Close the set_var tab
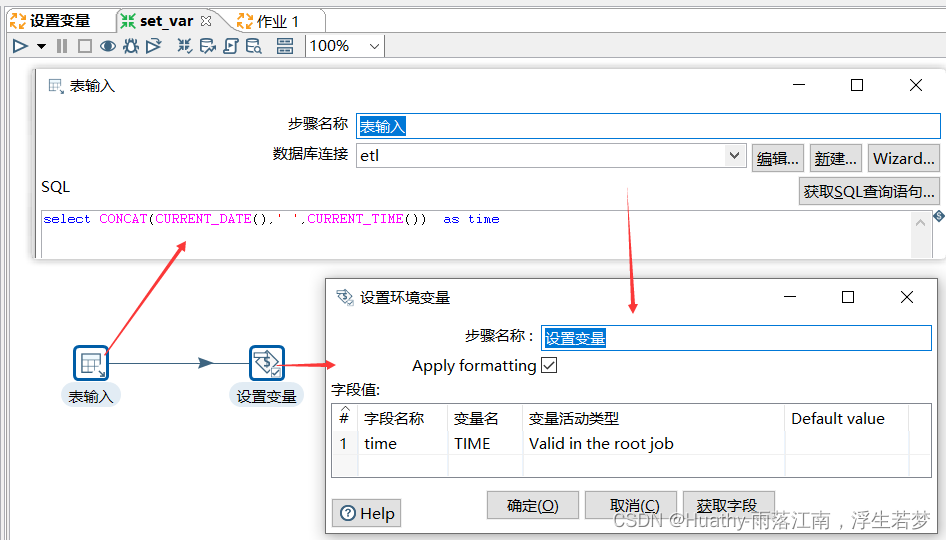Image resolution: width=946 pixels, height=540 pixels. (206, 21)
